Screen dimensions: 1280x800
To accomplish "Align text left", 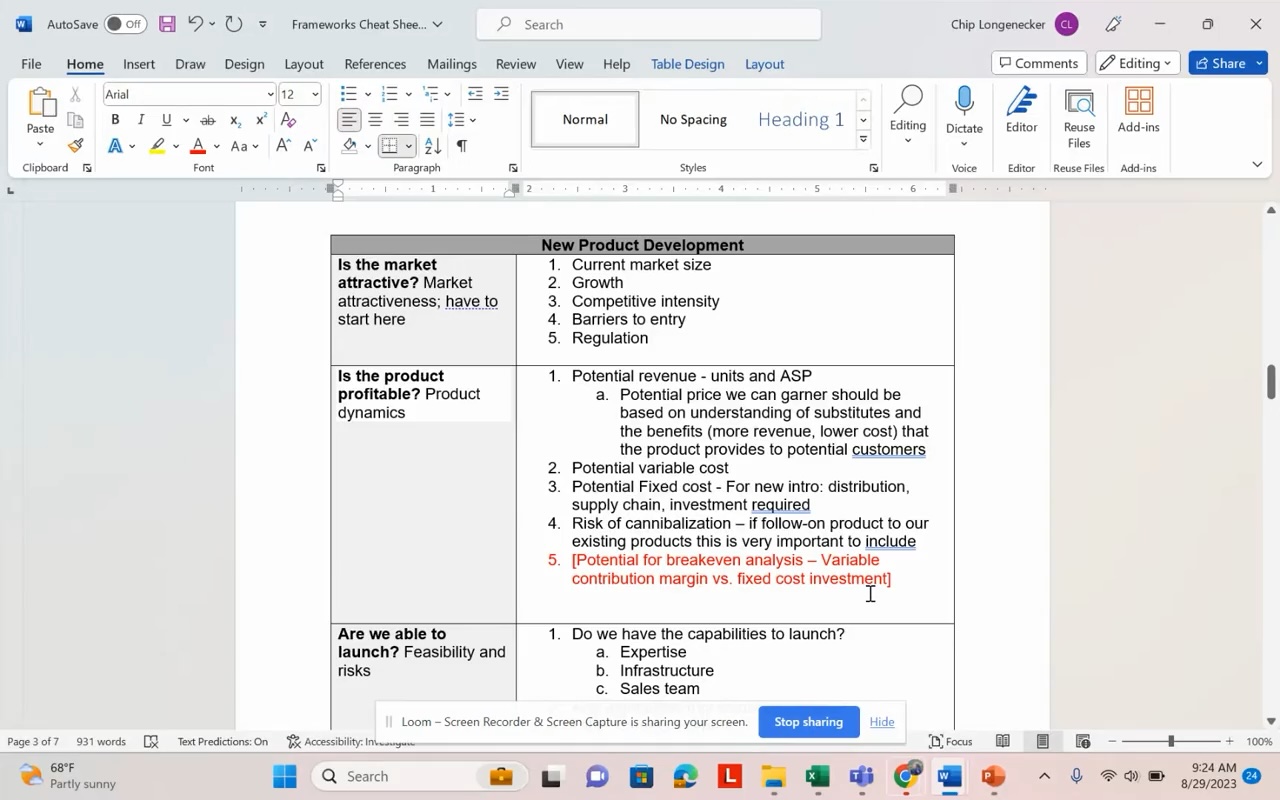I will pos(348,120).
